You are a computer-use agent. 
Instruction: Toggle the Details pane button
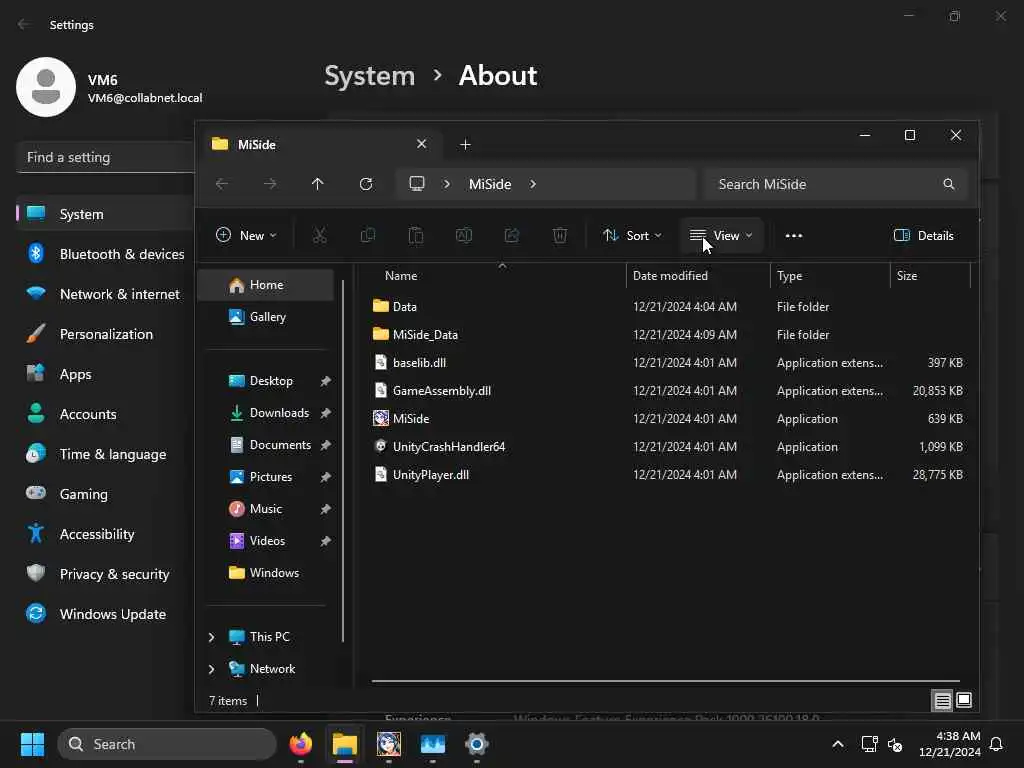923,236
